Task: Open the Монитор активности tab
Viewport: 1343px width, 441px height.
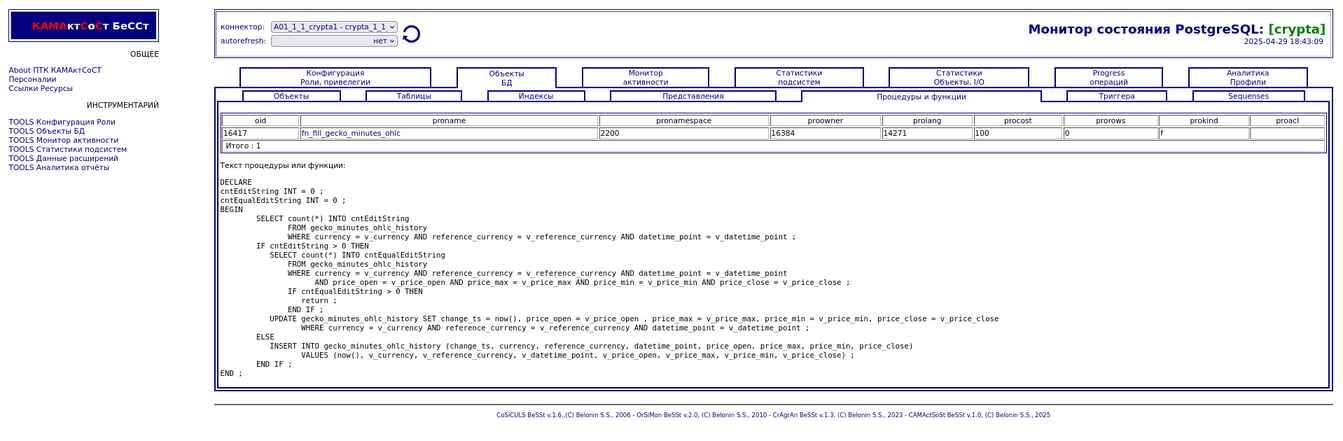Action: click(645, 78)
